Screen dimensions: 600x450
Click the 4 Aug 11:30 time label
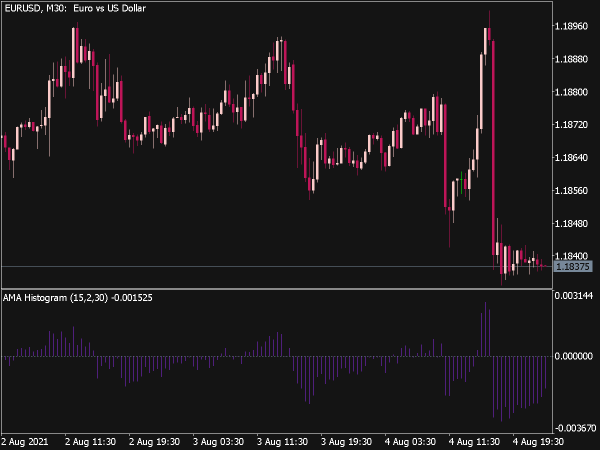pyautogui.click(x=474, y=442)
